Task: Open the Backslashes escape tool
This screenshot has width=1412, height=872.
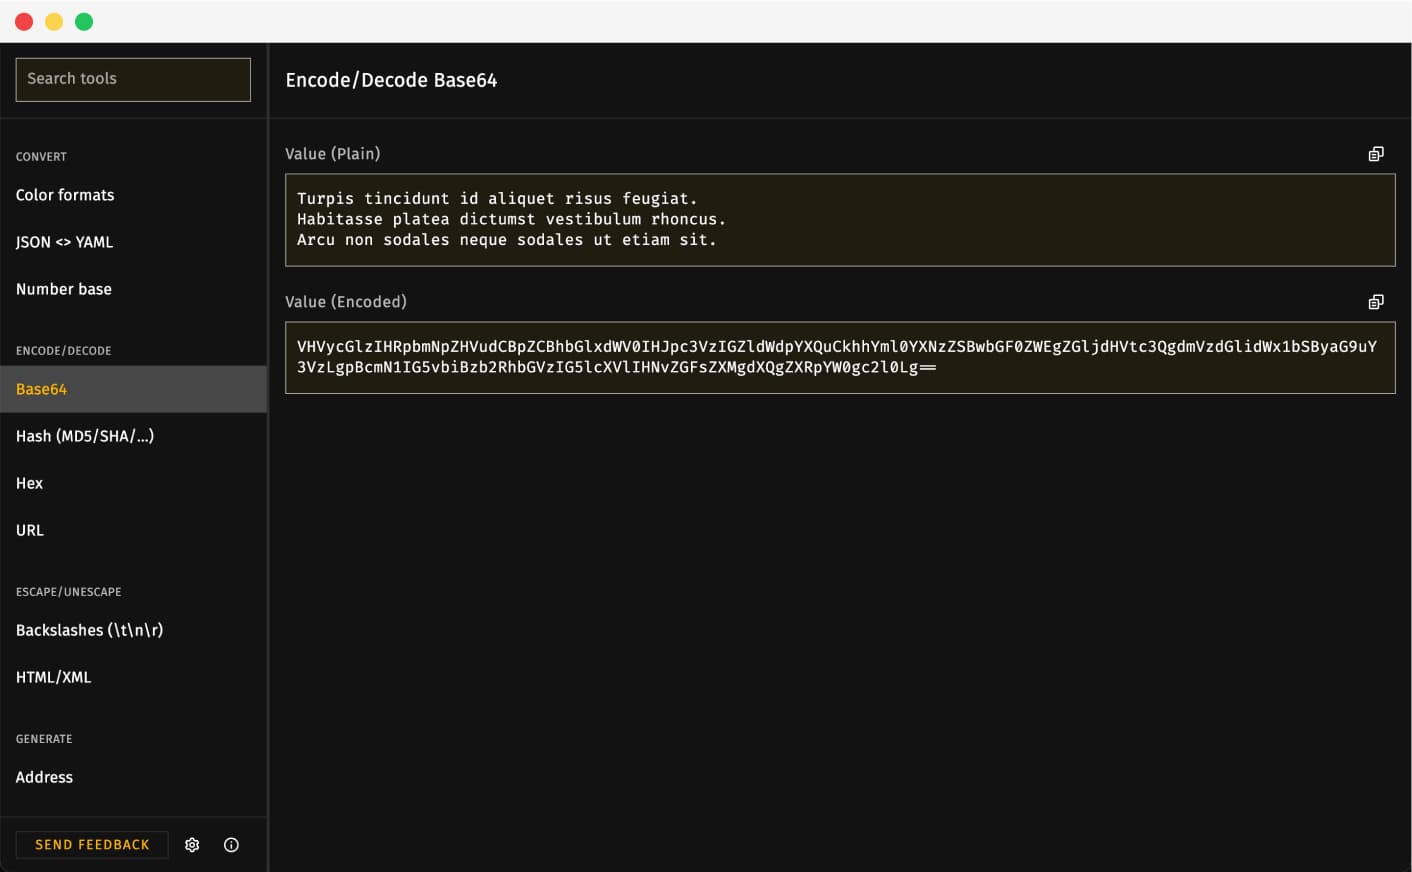Action: pos(133,630)
